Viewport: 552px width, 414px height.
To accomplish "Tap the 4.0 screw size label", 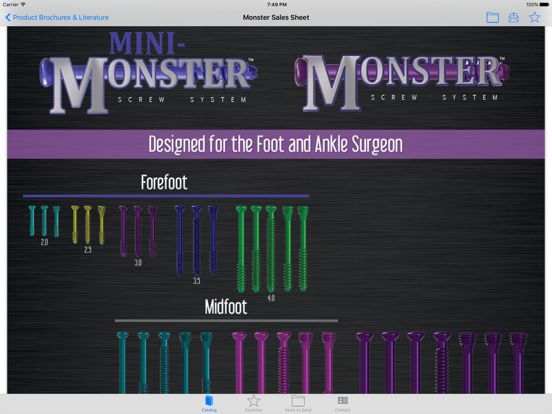I will coord(271,298).
